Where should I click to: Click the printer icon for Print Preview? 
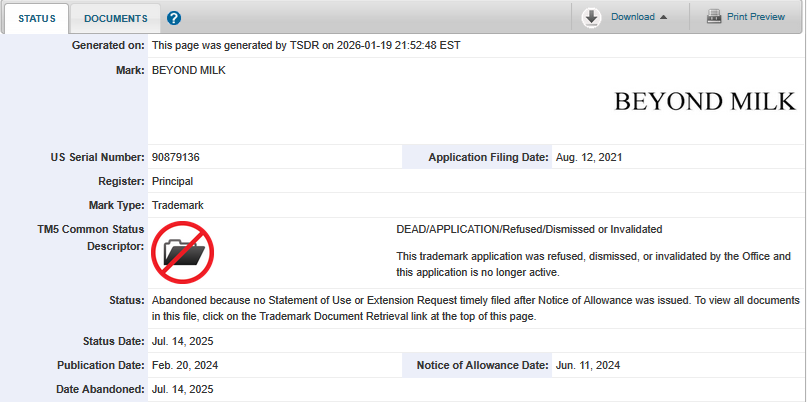(x=714, y=17)
